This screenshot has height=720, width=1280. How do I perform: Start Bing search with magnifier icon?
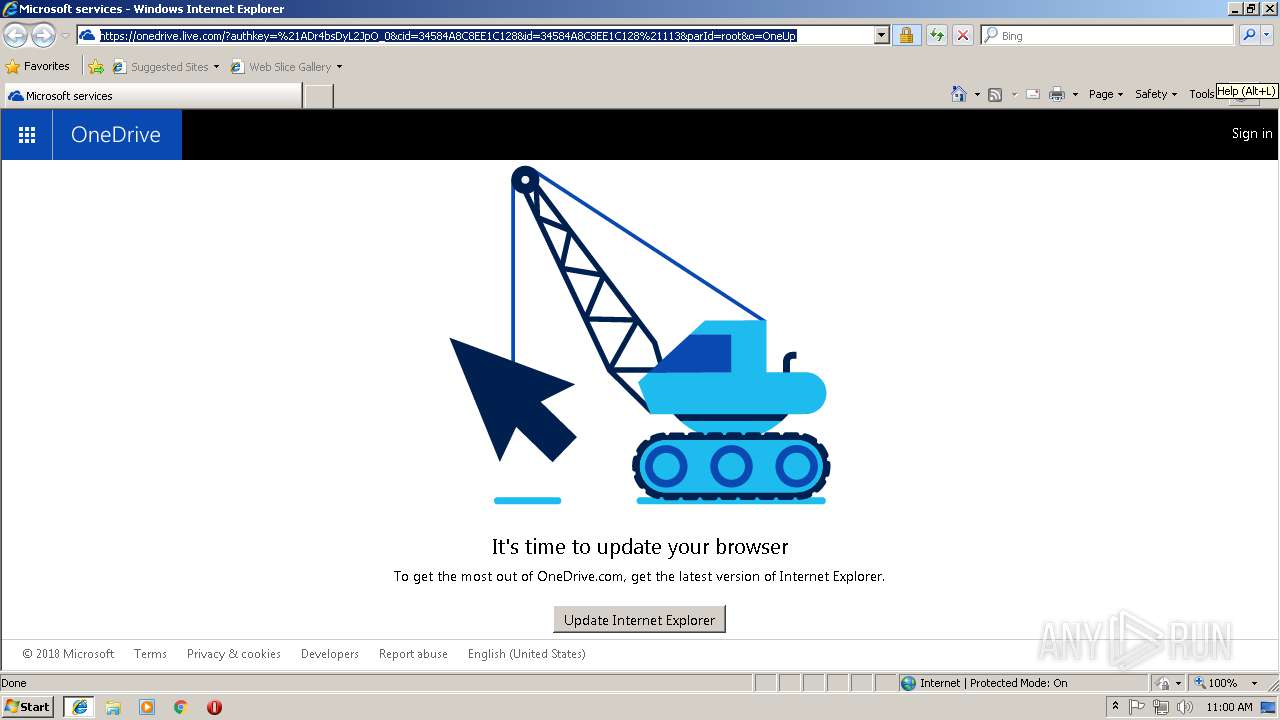1248,35
